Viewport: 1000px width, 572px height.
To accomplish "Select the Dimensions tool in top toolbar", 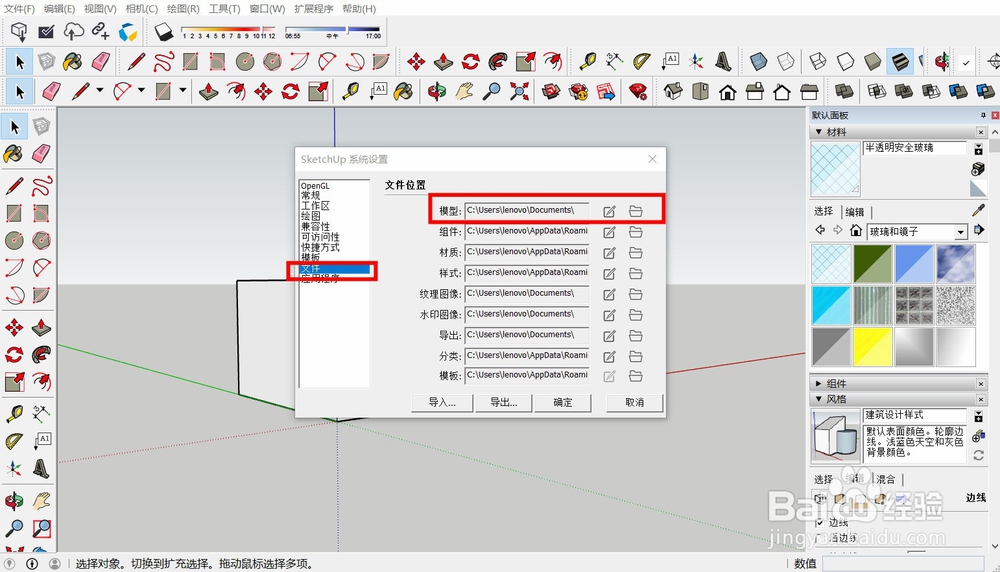I will [614, 61].
